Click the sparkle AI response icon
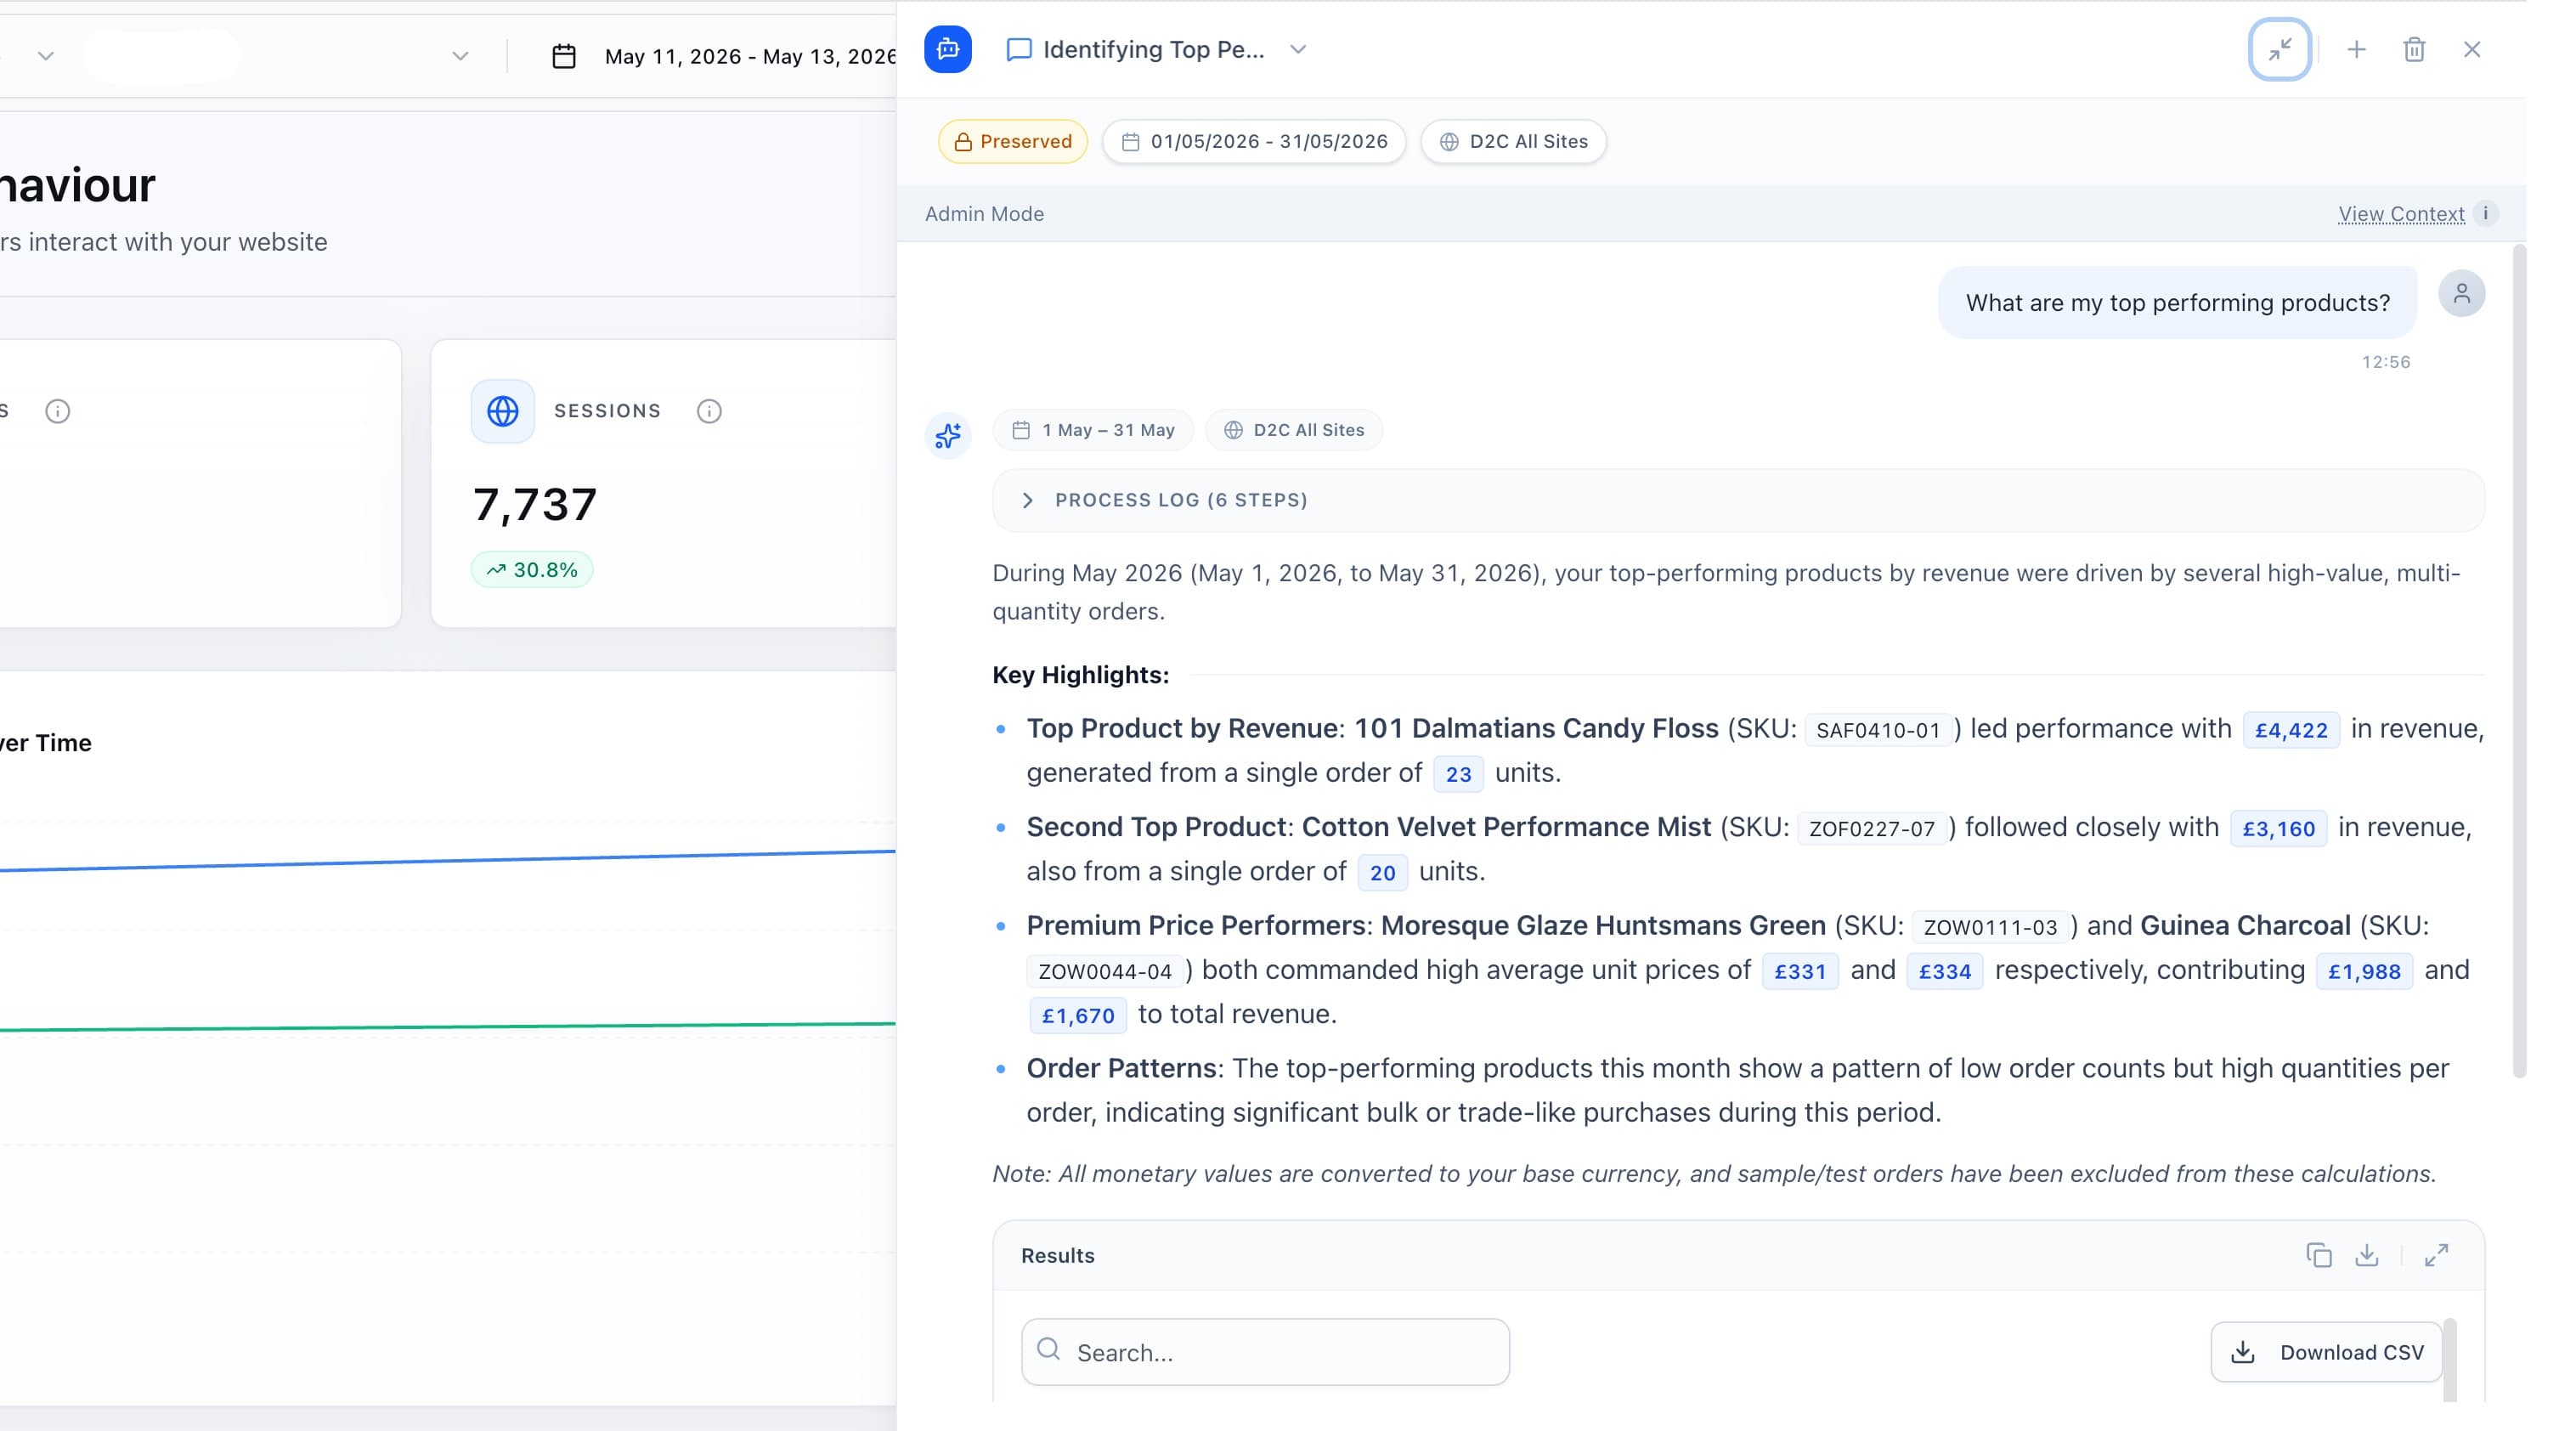The width and height of the screenshot is (2576, 1431). click(x=947, y=435)
